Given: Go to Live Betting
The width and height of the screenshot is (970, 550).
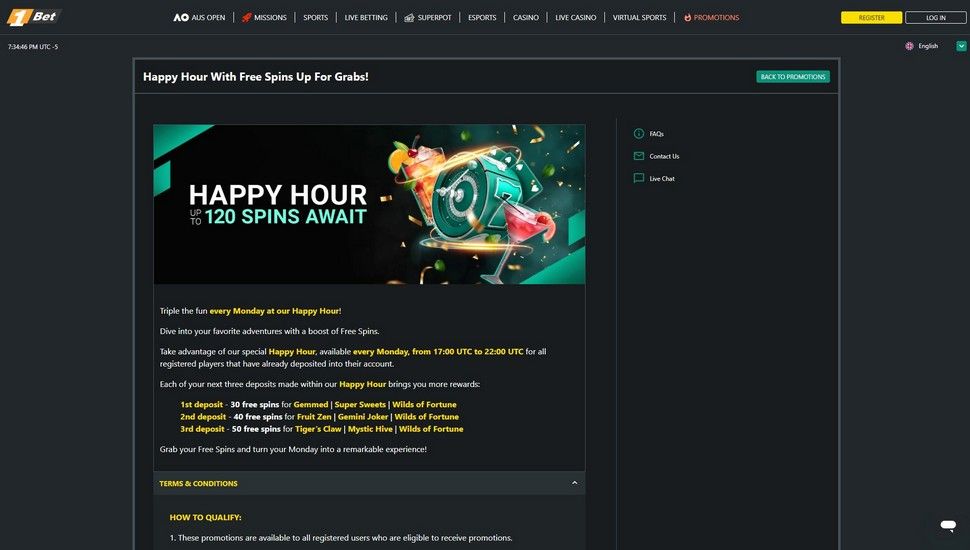Looking at the screenshot, I should point(366,17).
